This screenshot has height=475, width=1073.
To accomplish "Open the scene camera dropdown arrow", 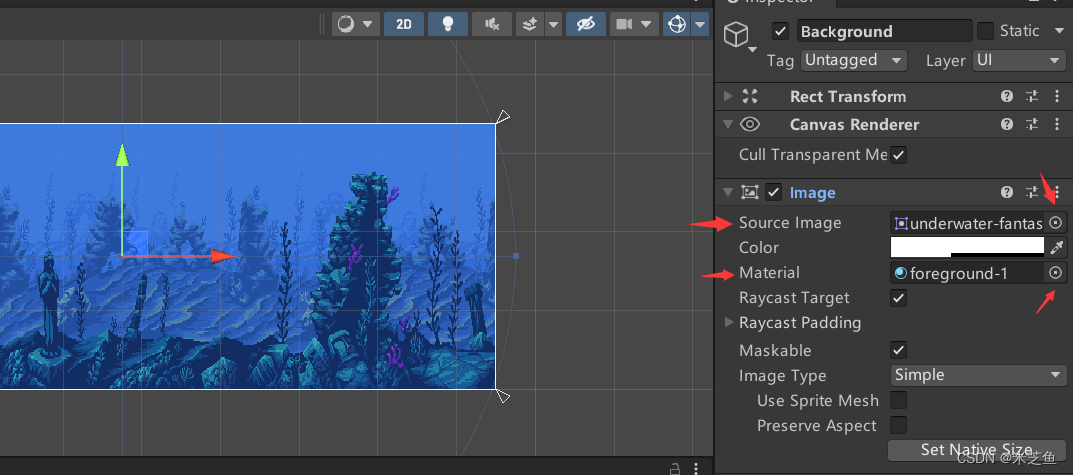I will click(647, 24).
